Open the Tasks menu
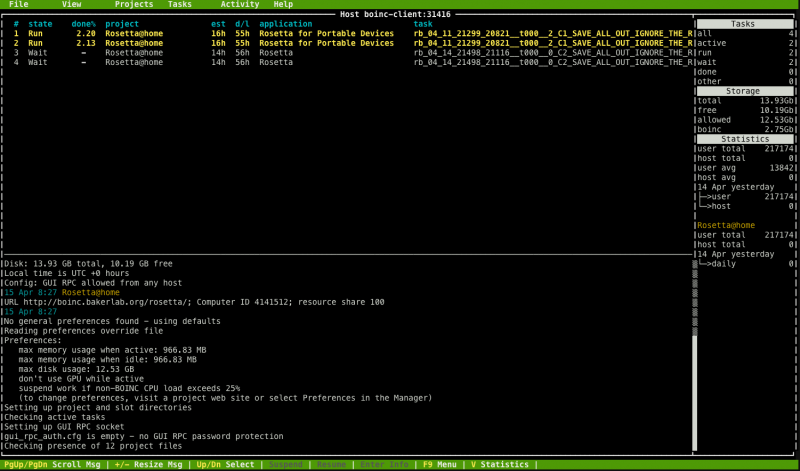800x471 pixels. (x=180, y=5)
